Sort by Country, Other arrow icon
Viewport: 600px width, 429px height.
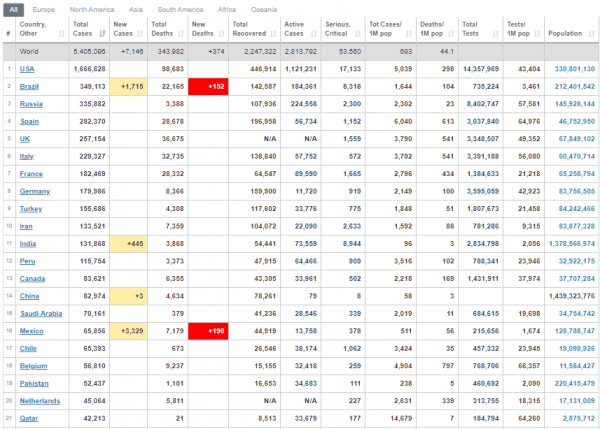[x=62, y=34]
